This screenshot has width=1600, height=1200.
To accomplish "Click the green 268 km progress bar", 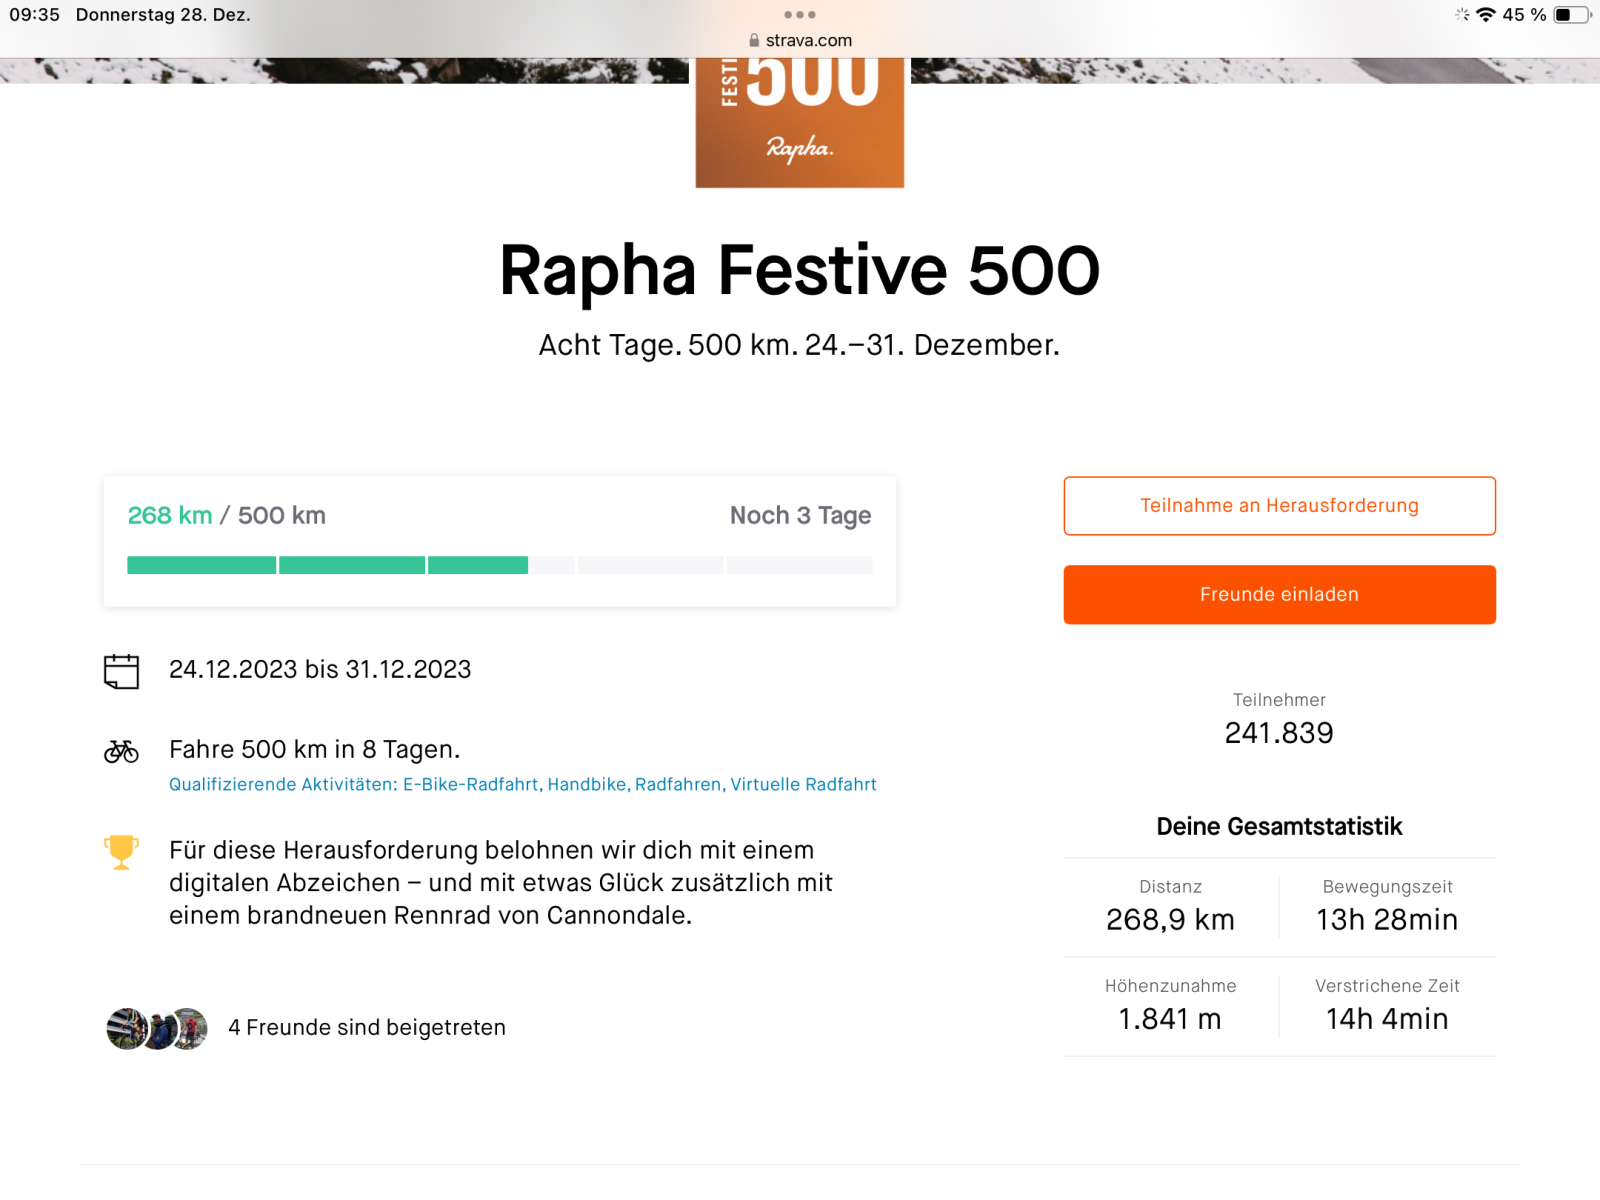I will pos(327,565).
